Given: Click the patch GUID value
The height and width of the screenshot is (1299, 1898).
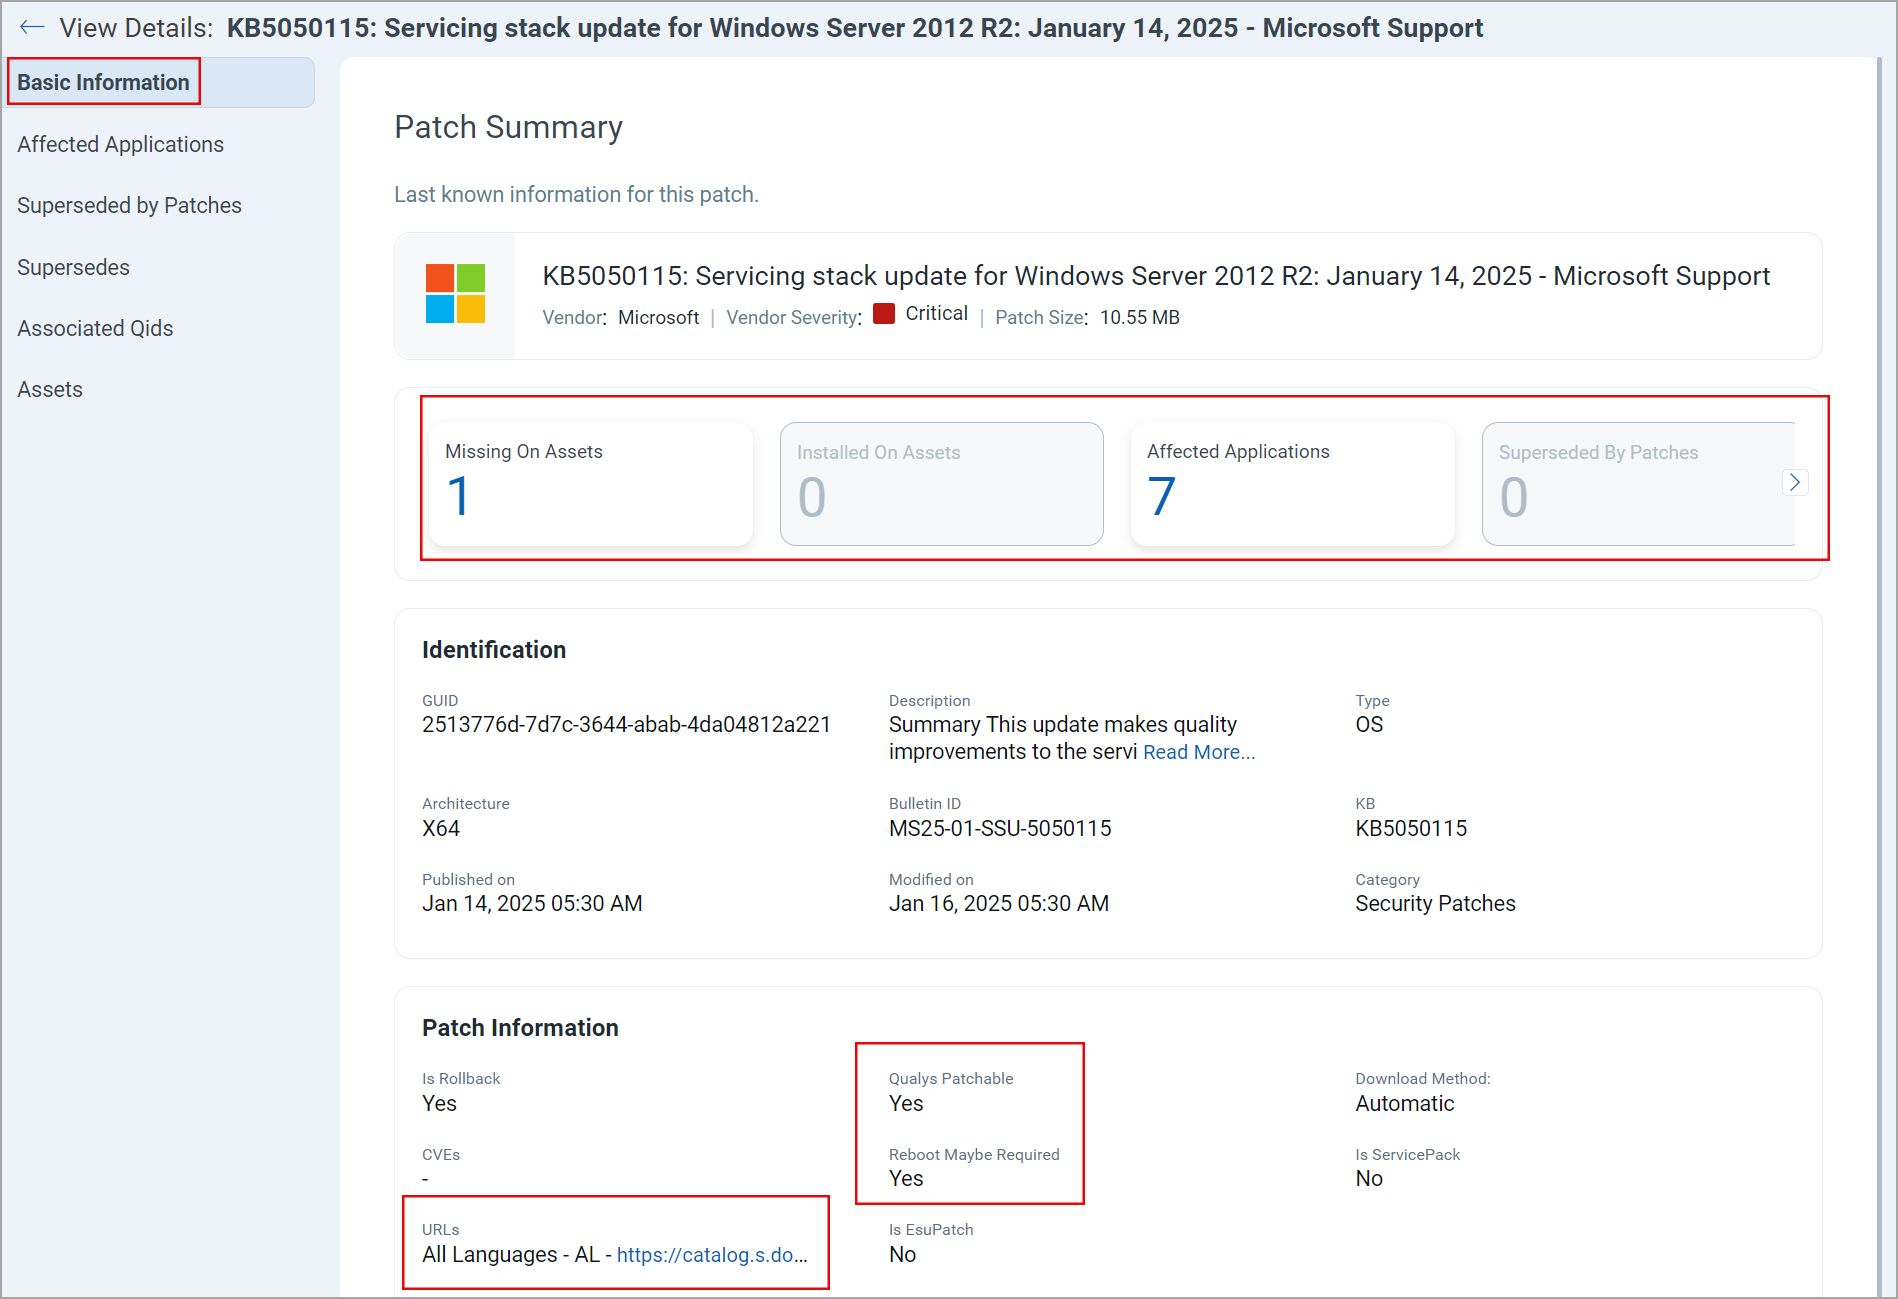Looking at the screenshot, I should (626, 725).
